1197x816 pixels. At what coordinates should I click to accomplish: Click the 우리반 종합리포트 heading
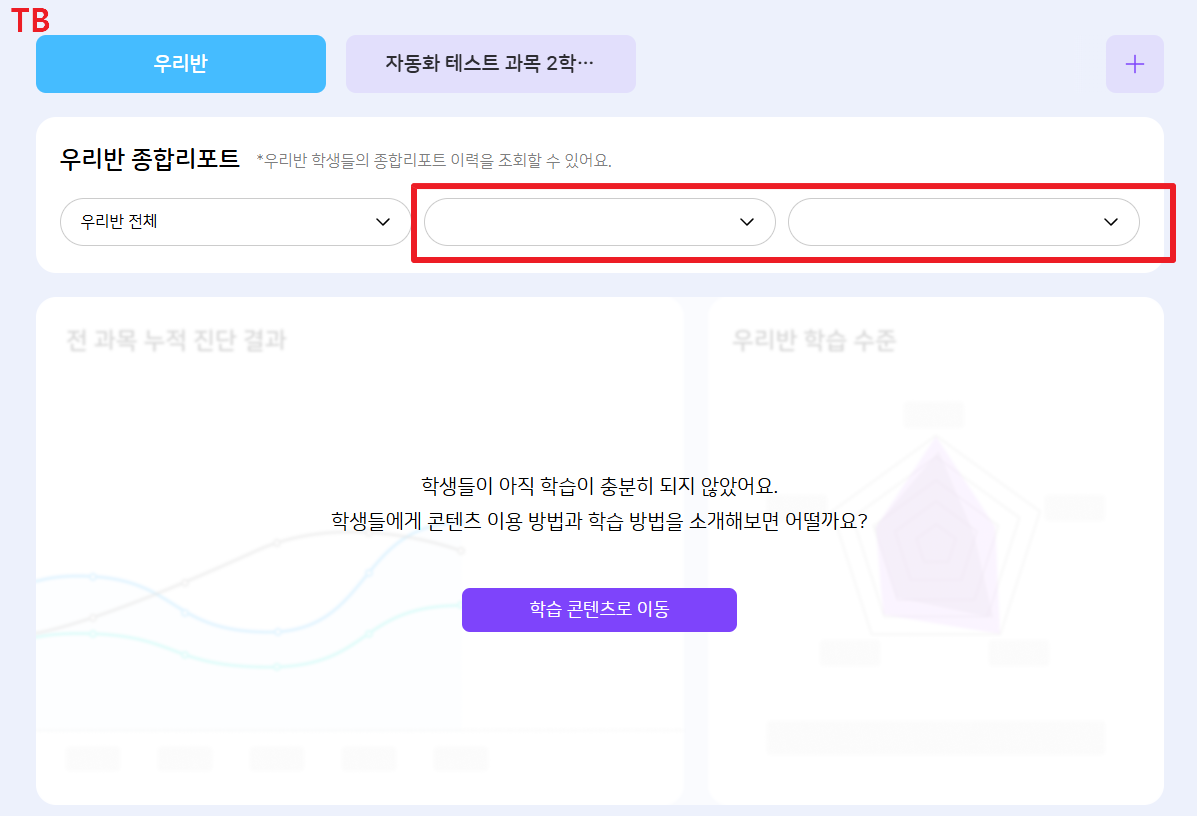(x=150, y=159)
